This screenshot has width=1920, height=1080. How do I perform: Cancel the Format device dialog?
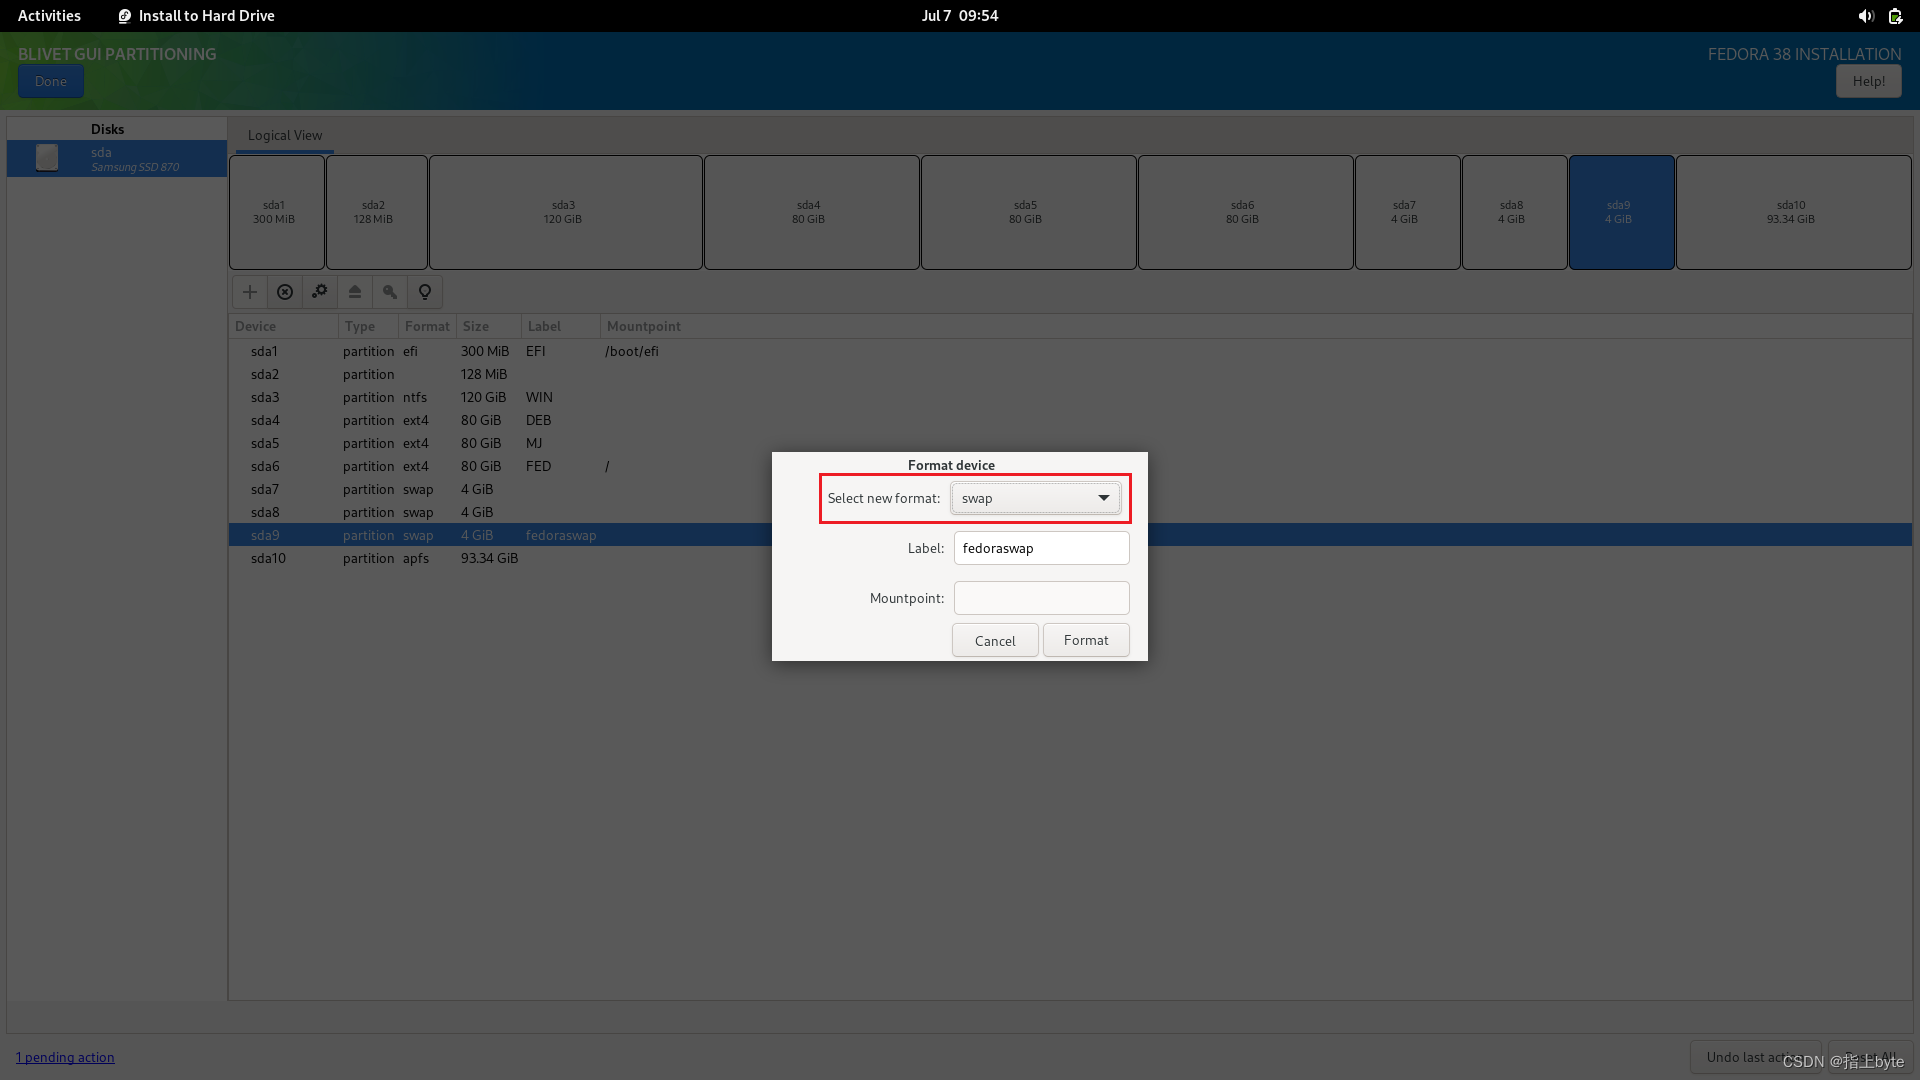click(x=994, y=640)
